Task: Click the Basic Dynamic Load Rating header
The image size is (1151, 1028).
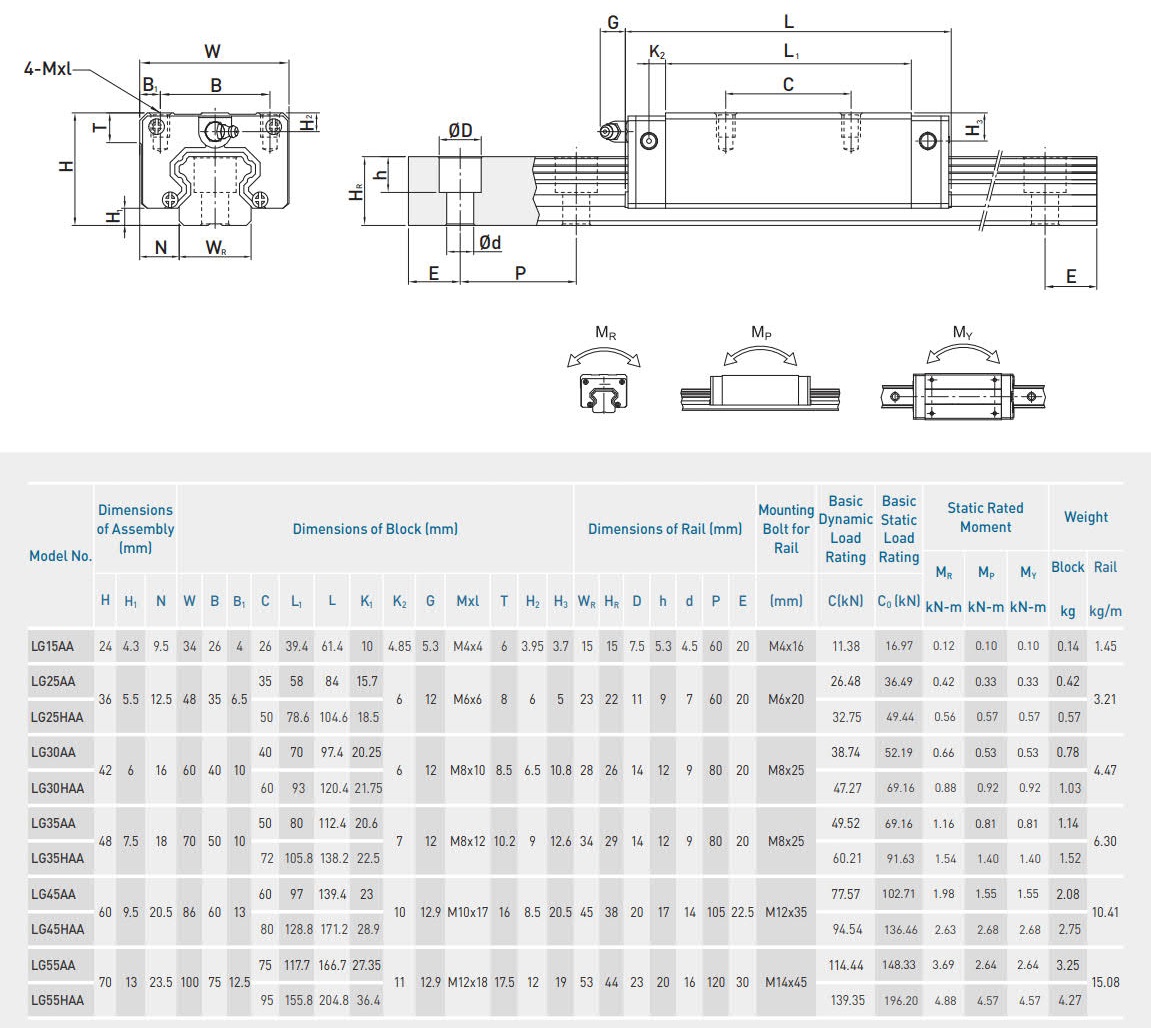Action: tap(845, 529)
